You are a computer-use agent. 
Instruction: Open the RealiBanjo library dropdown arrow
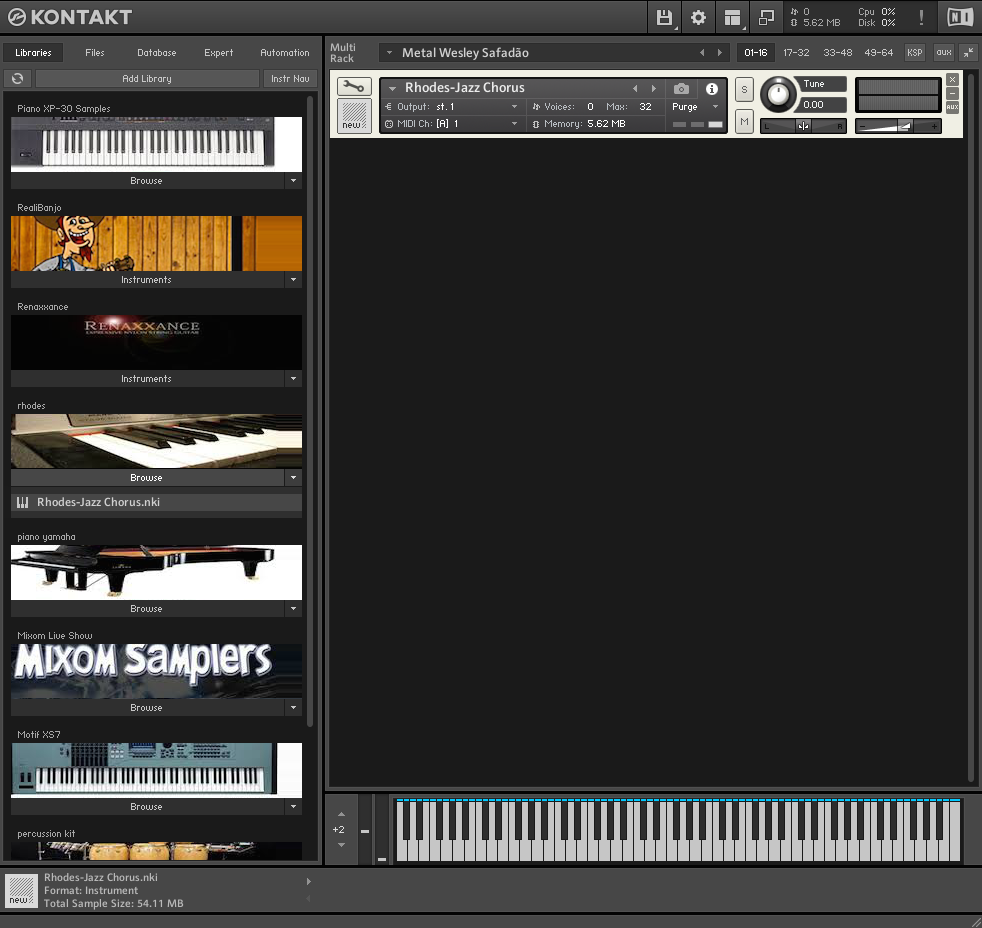coord(293,279)
